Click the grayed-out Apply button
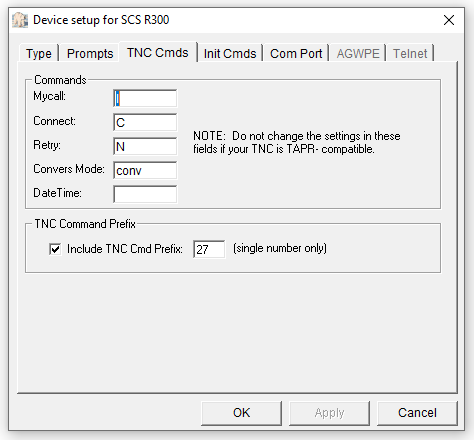 [x=329, y=413]
